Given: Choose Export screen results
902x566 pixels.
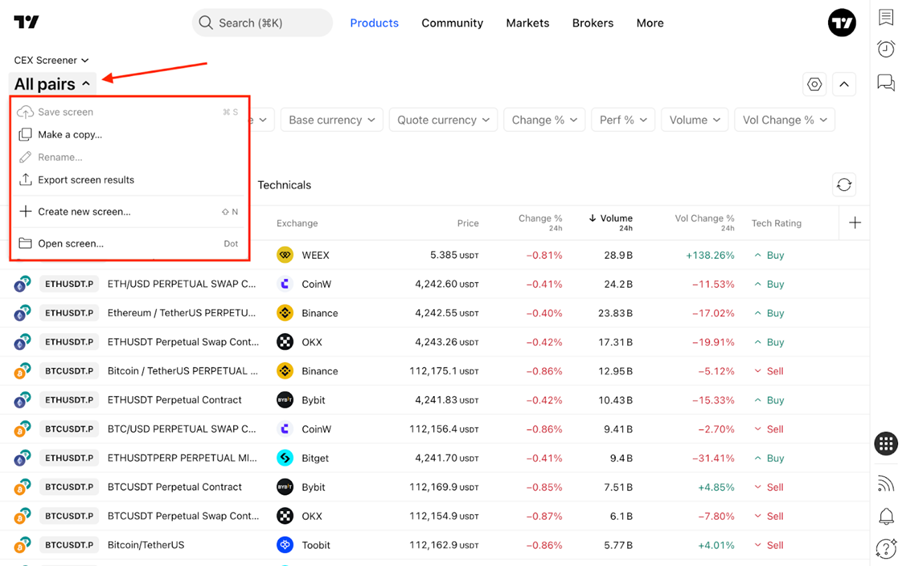Looking at the screenshot, I should 130,179.
